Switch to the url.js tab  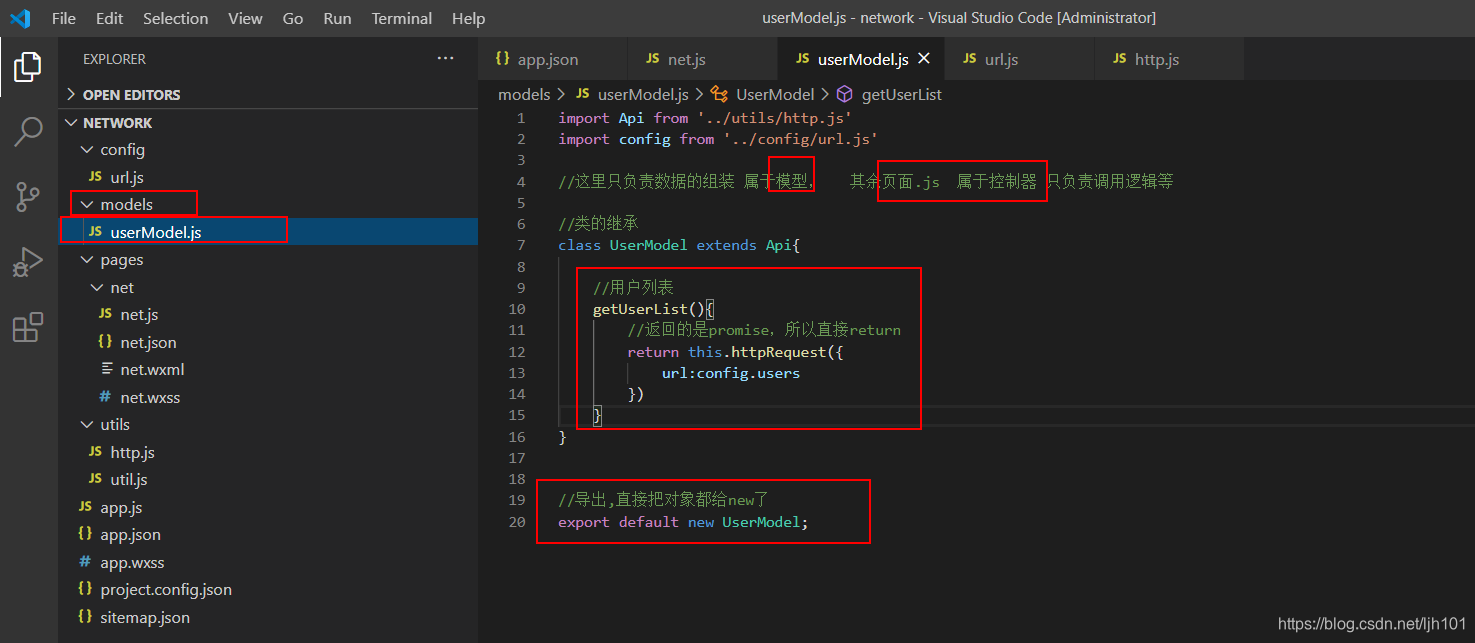[1020, 59]
